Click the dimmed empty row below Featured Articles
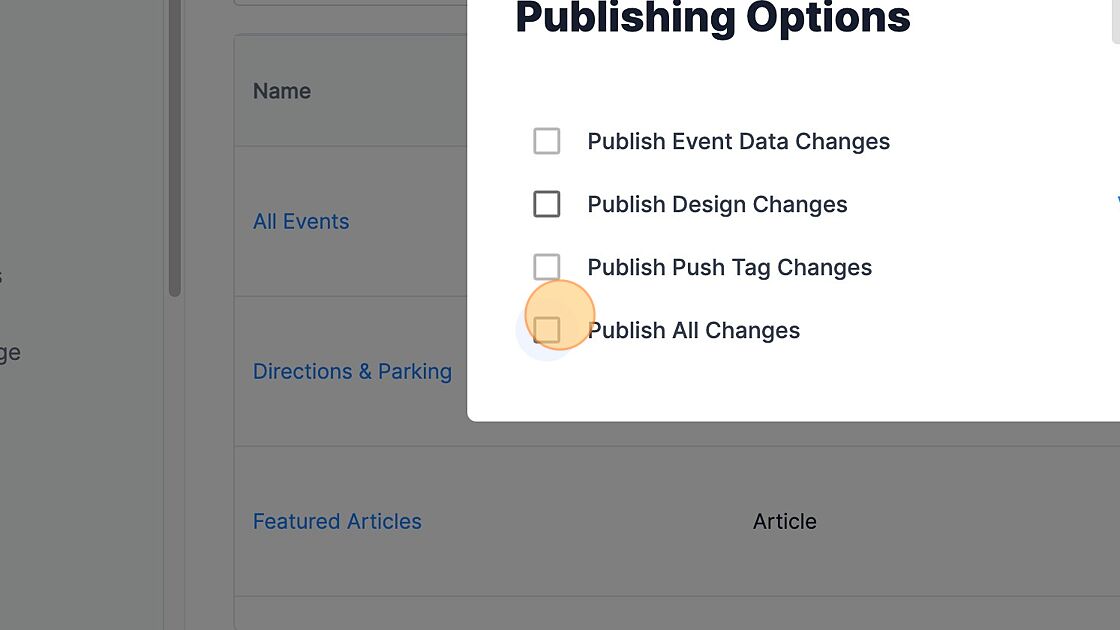The width and height of the screenshot is (1120, 630). tap(600, 614)
